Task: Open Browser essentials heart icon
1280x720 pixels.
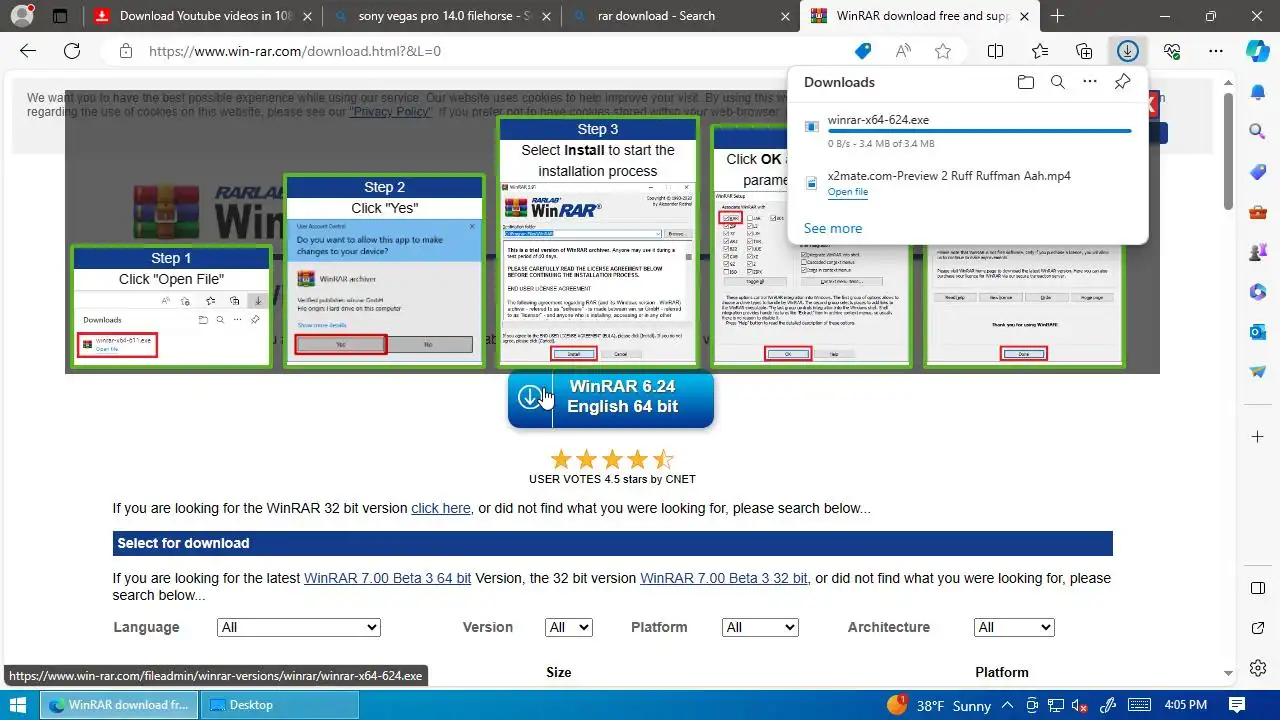Action: [x=1172, y=51]
